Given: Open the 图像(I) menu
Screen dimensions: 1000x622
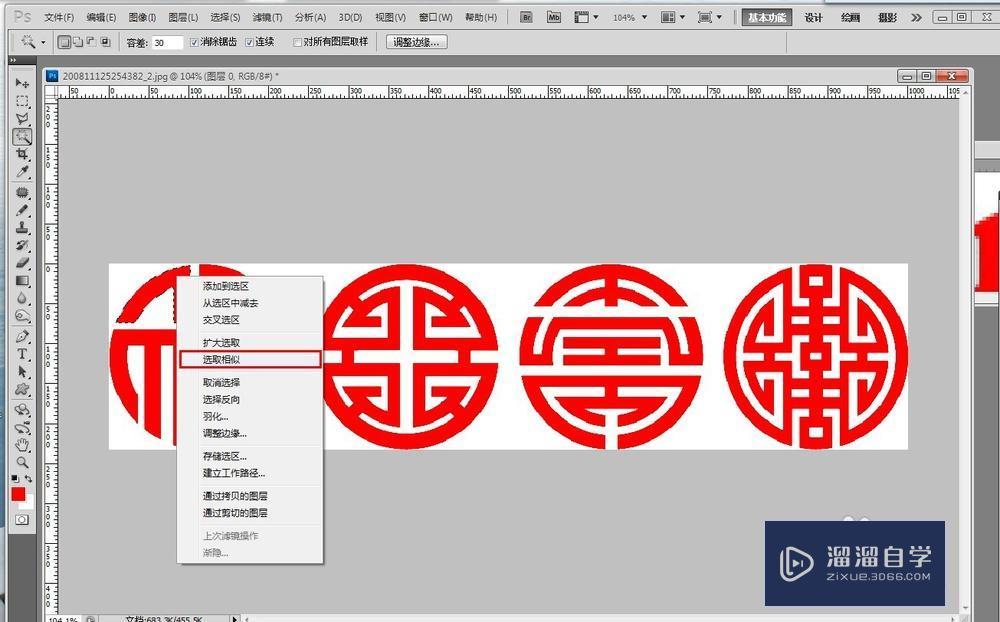Looking at the screenshot, I should tap(142, 17).
